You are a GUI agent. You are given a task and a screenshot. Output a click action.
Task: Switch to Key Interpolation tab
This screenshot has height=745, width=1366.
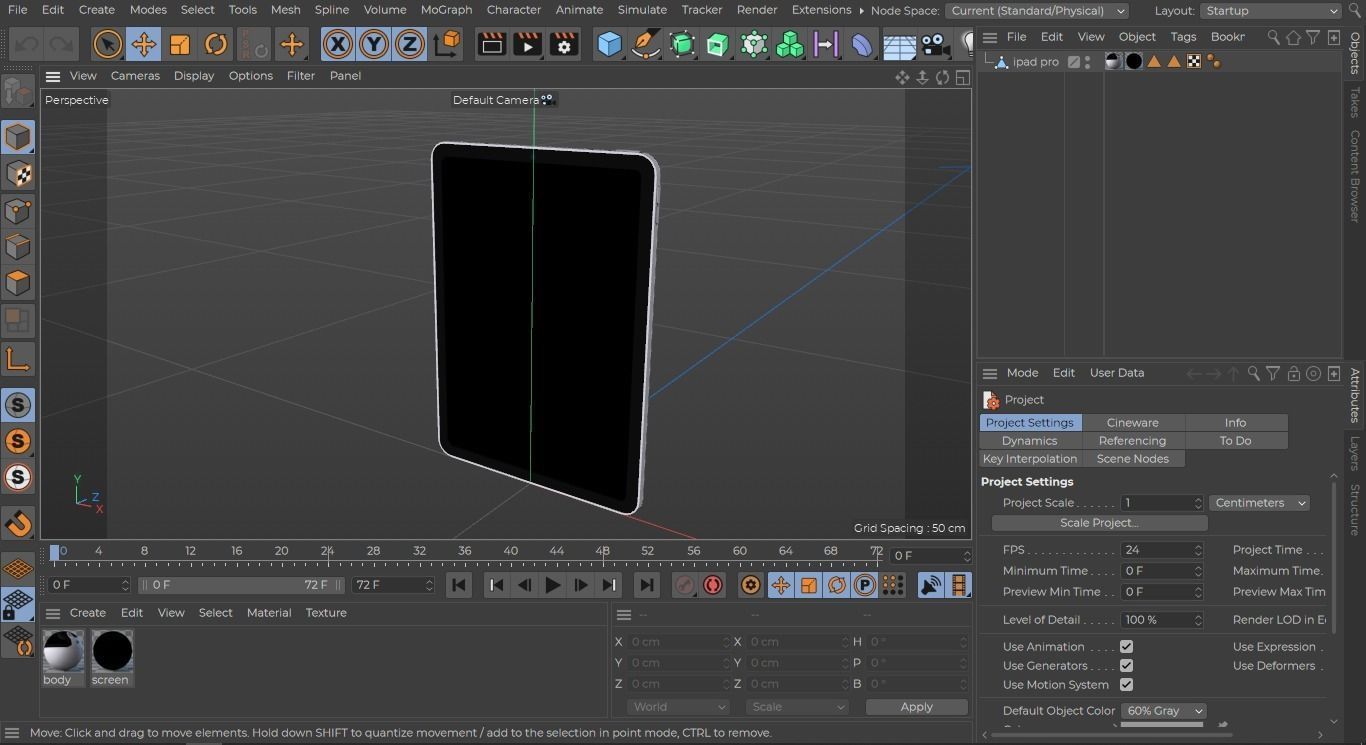pos(1029,459)
